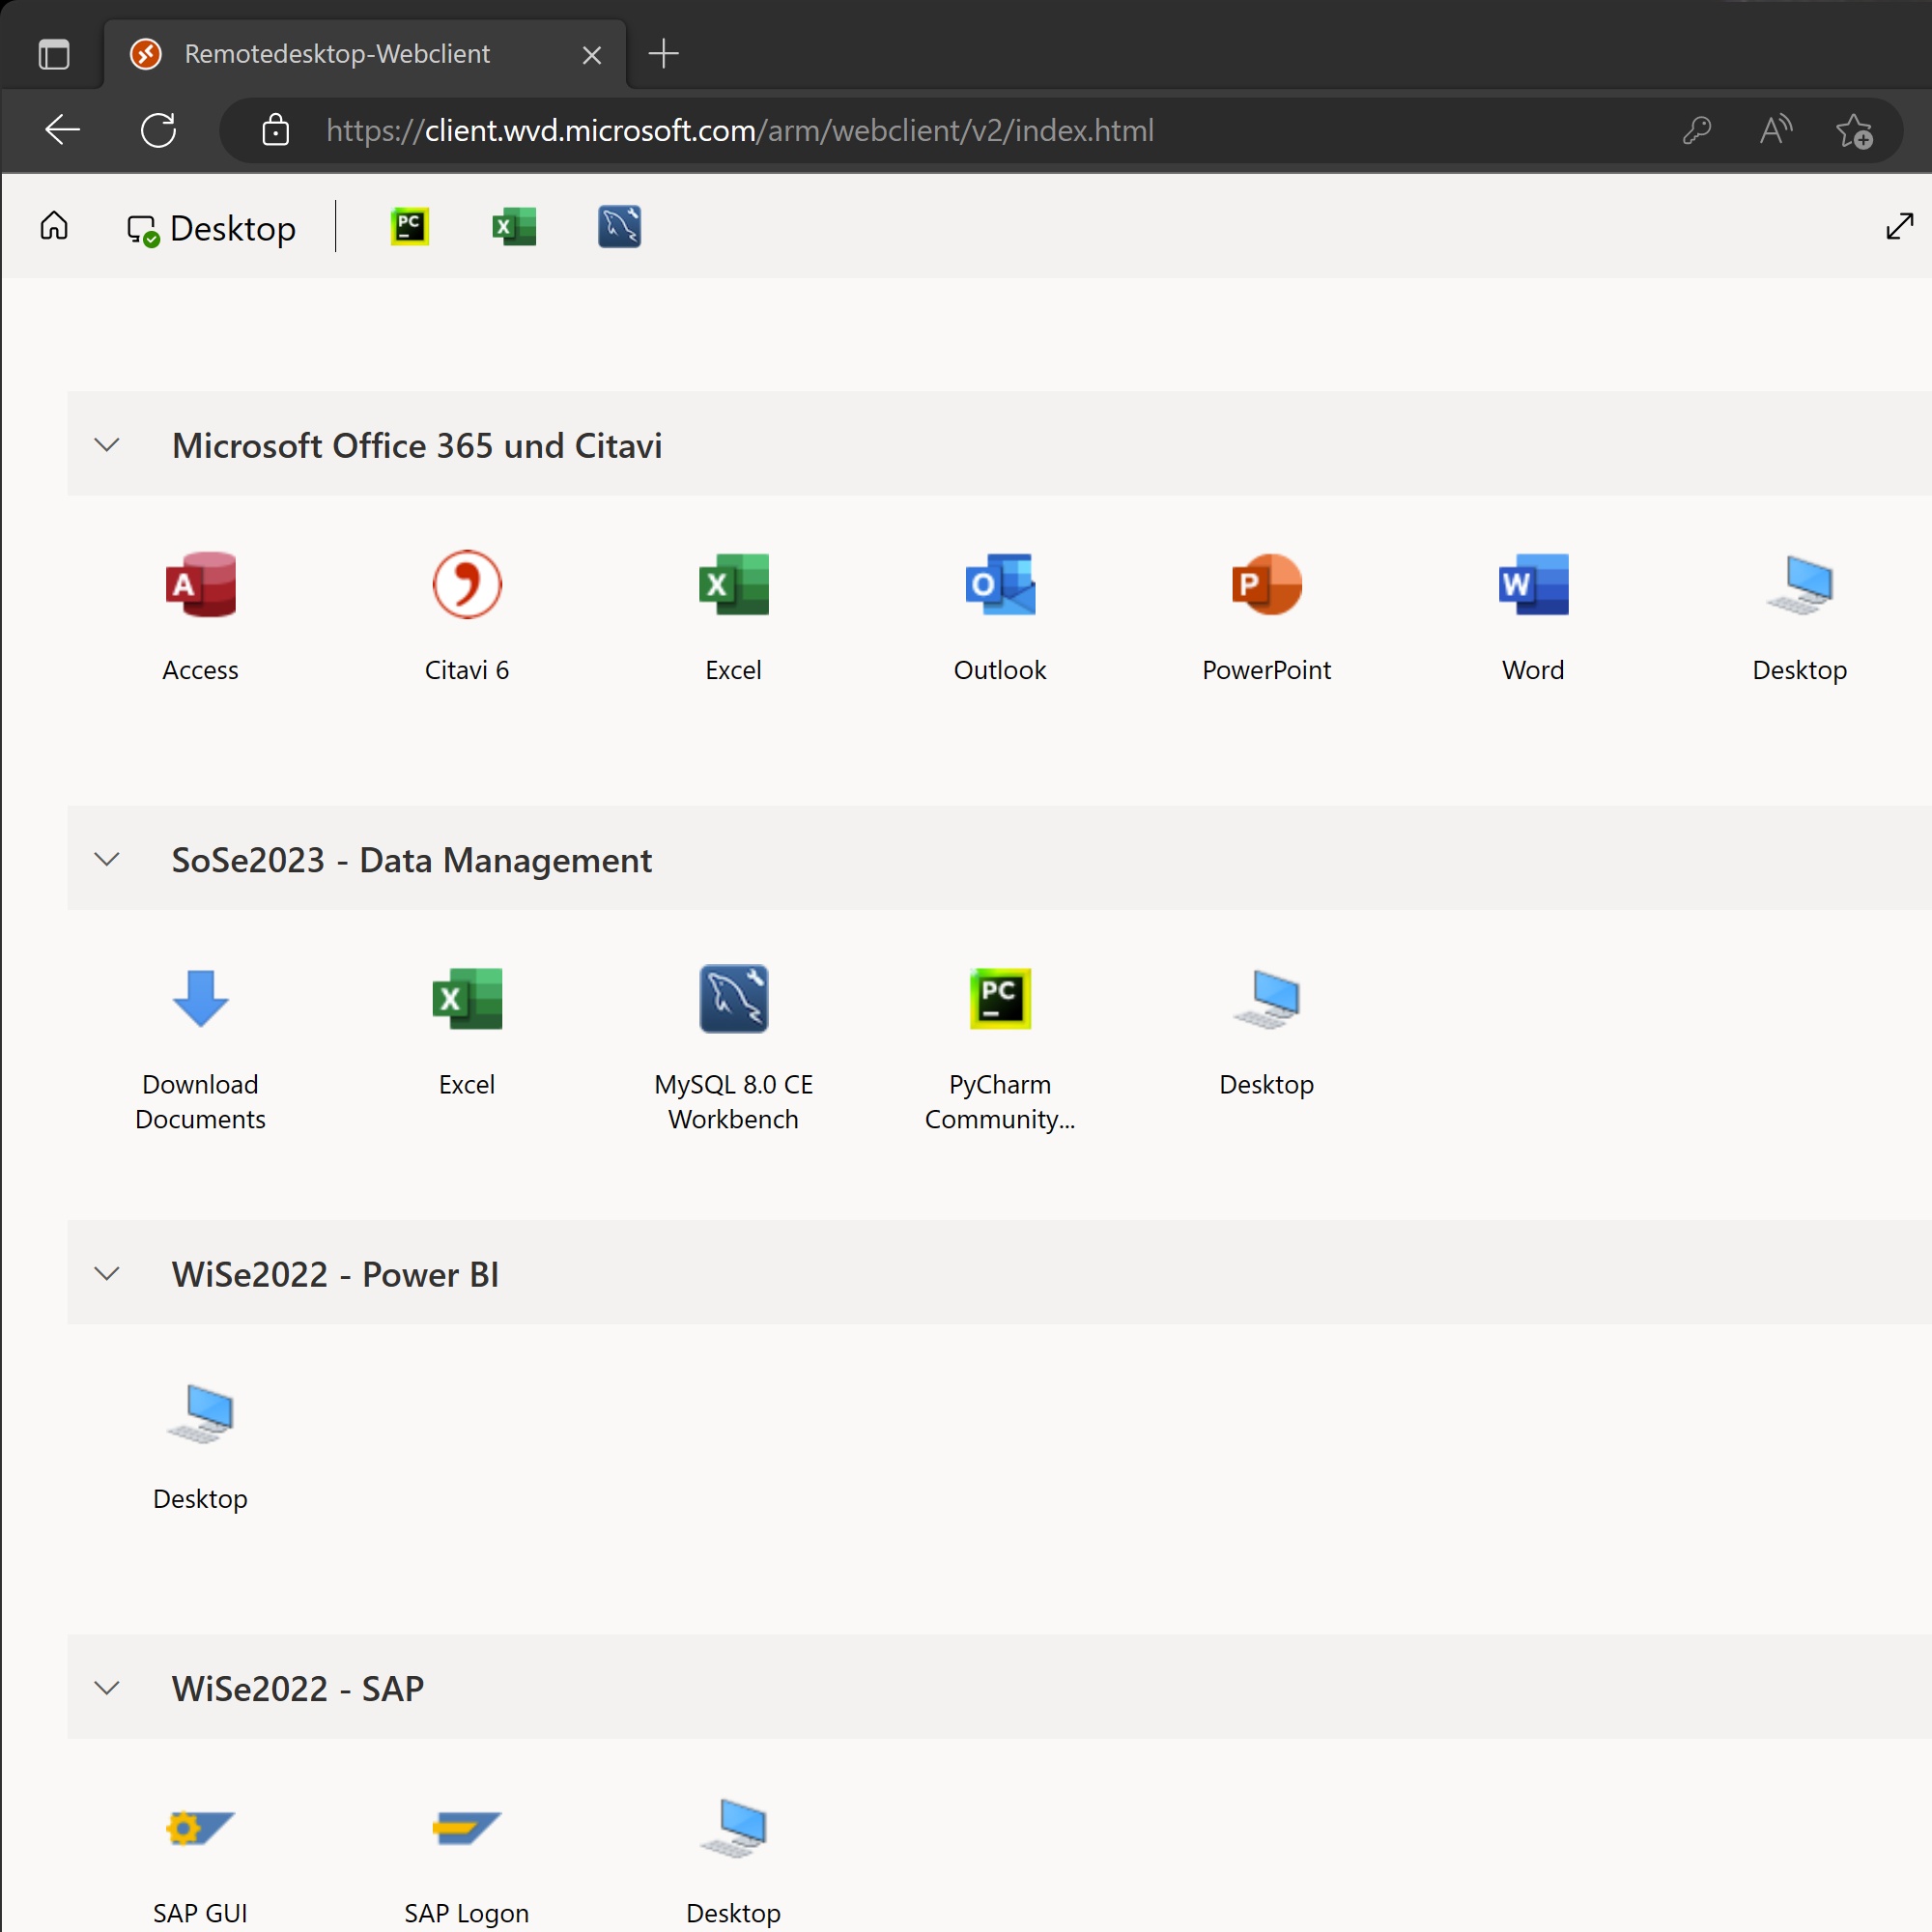
Task: Launch PyCharm Community
Action: [1000, 1048]
